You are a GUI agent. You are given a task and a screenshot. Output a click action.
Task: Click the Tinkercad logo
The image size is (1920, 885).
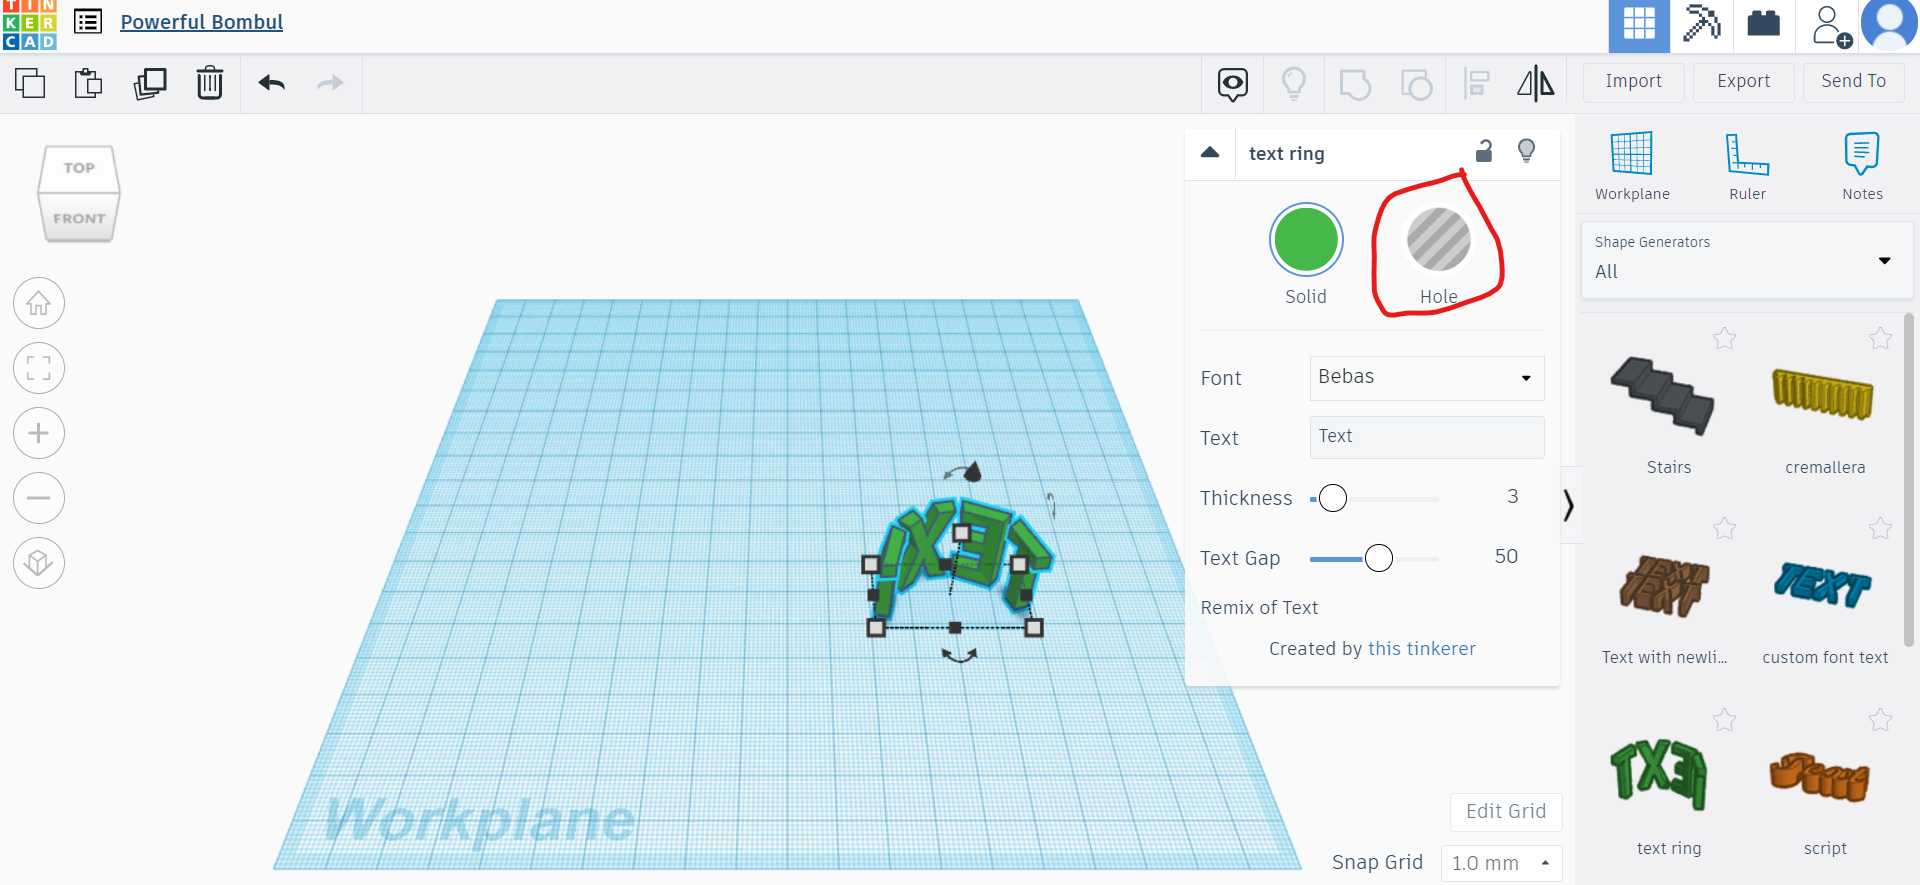click(x=30, y=25)
